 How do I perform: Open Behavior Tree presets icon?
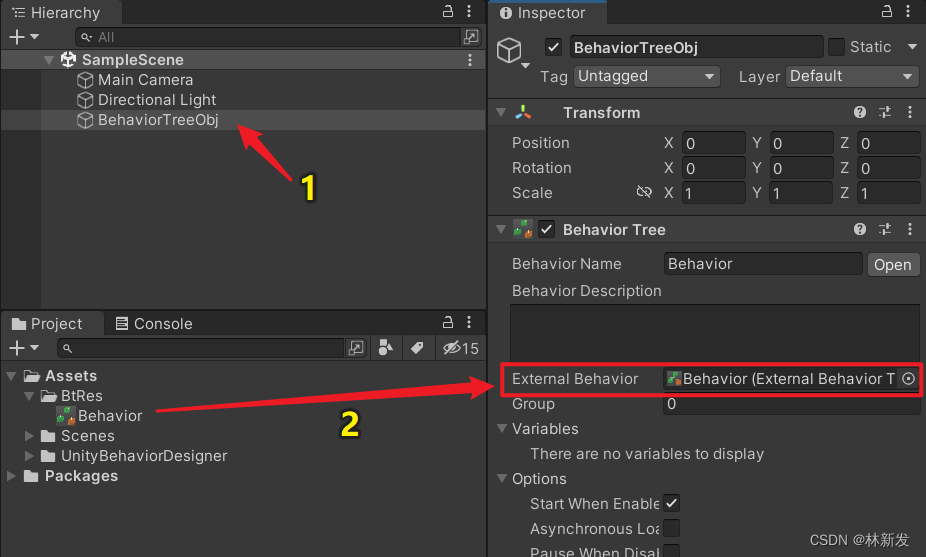coord(885,229)
